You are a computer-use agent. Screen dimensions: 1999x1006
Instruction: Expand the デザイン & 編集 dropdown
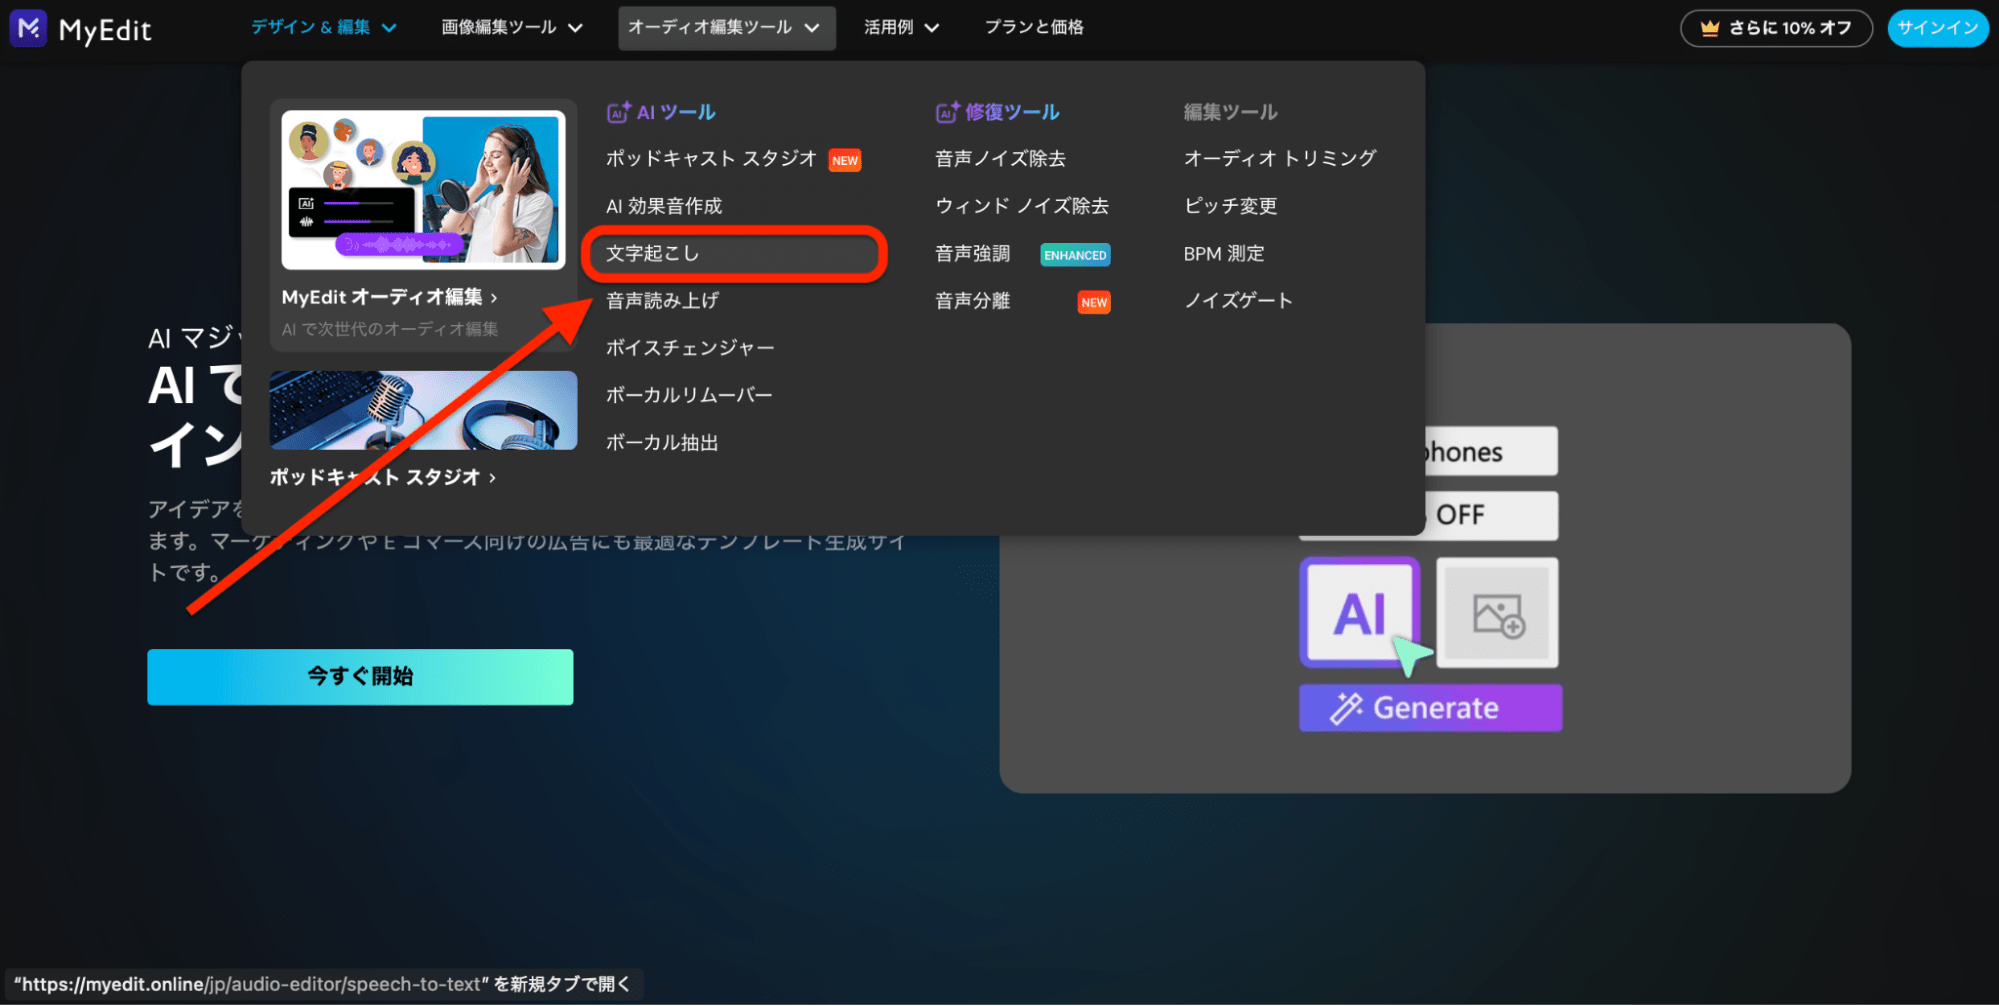[323, 27]
